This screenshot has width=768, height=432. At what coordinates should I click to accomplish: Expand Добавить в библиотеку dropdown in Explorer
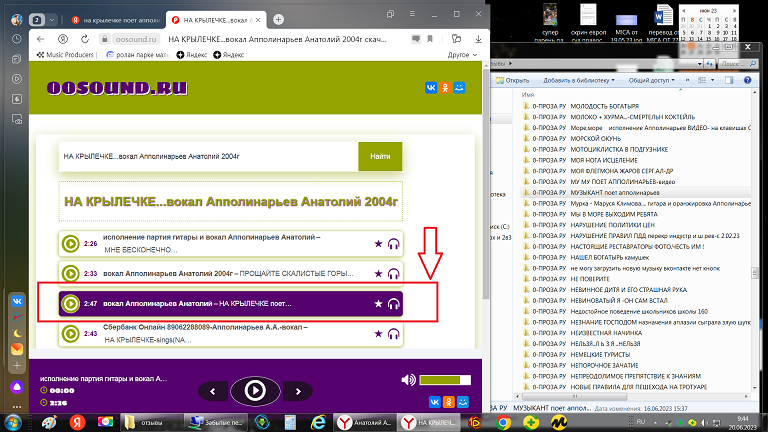pos(578,80)
